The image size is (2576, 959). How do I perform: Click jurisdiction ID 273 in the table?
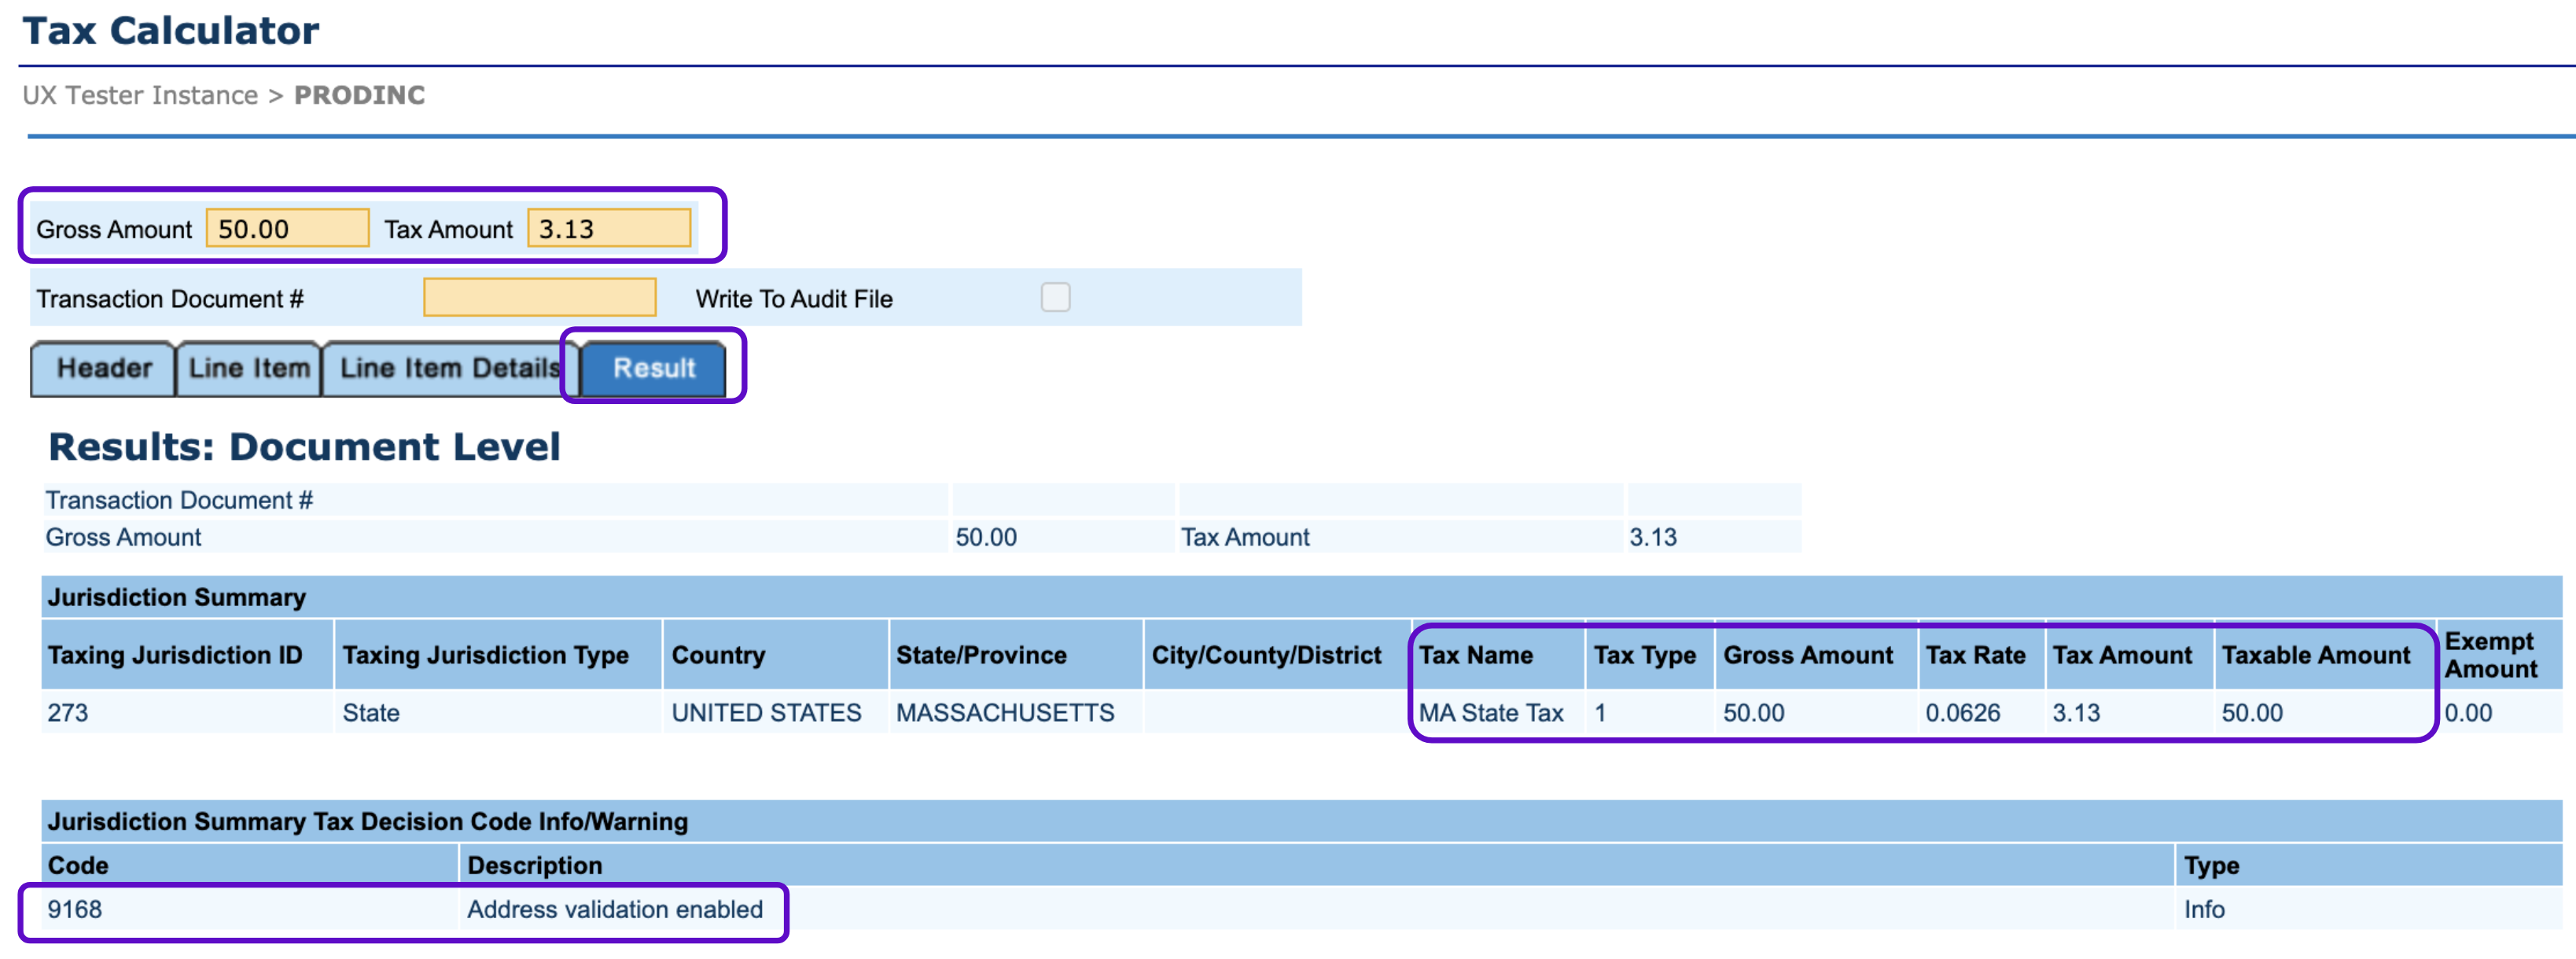coord(68,713)
